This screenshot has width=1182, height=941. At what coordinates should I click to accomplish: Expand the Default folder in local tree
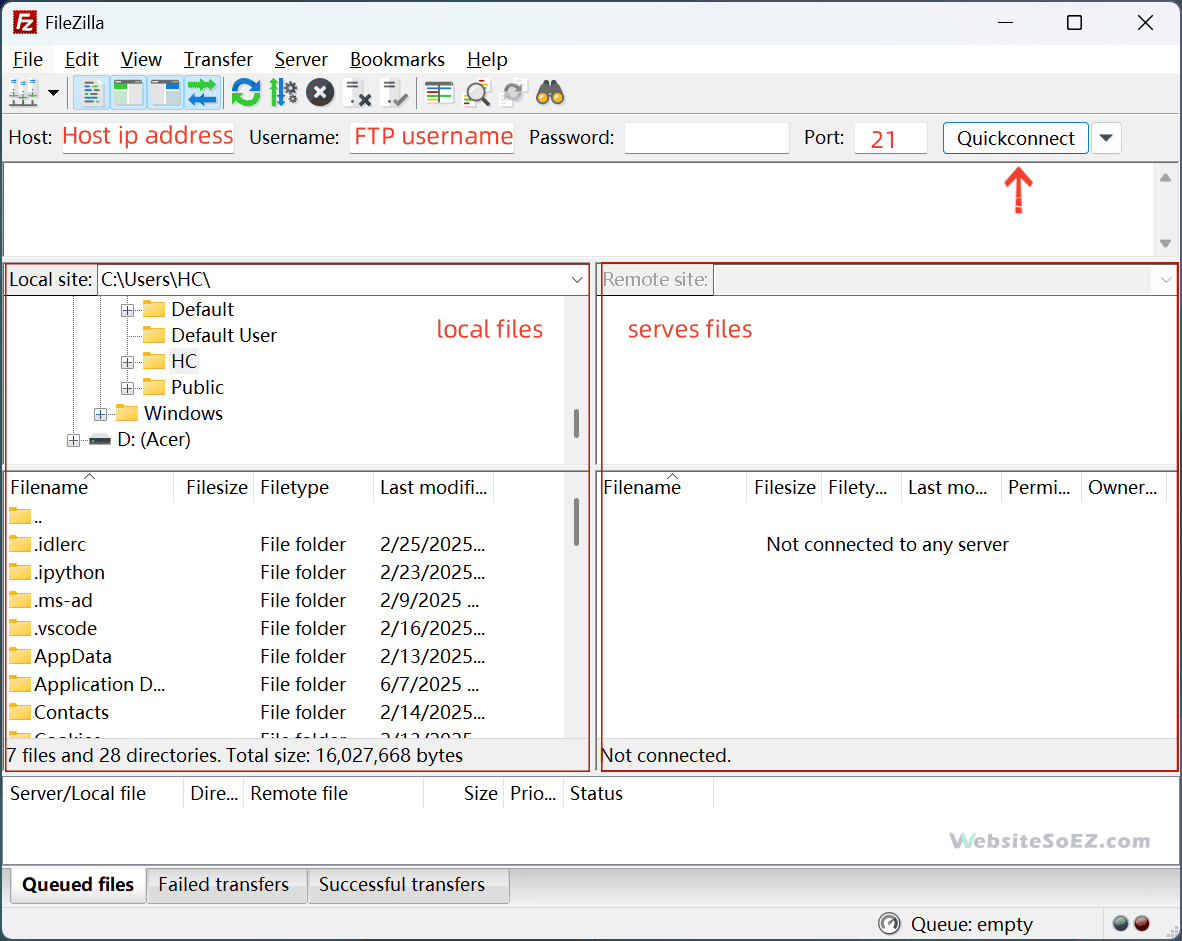pos(127,311)
